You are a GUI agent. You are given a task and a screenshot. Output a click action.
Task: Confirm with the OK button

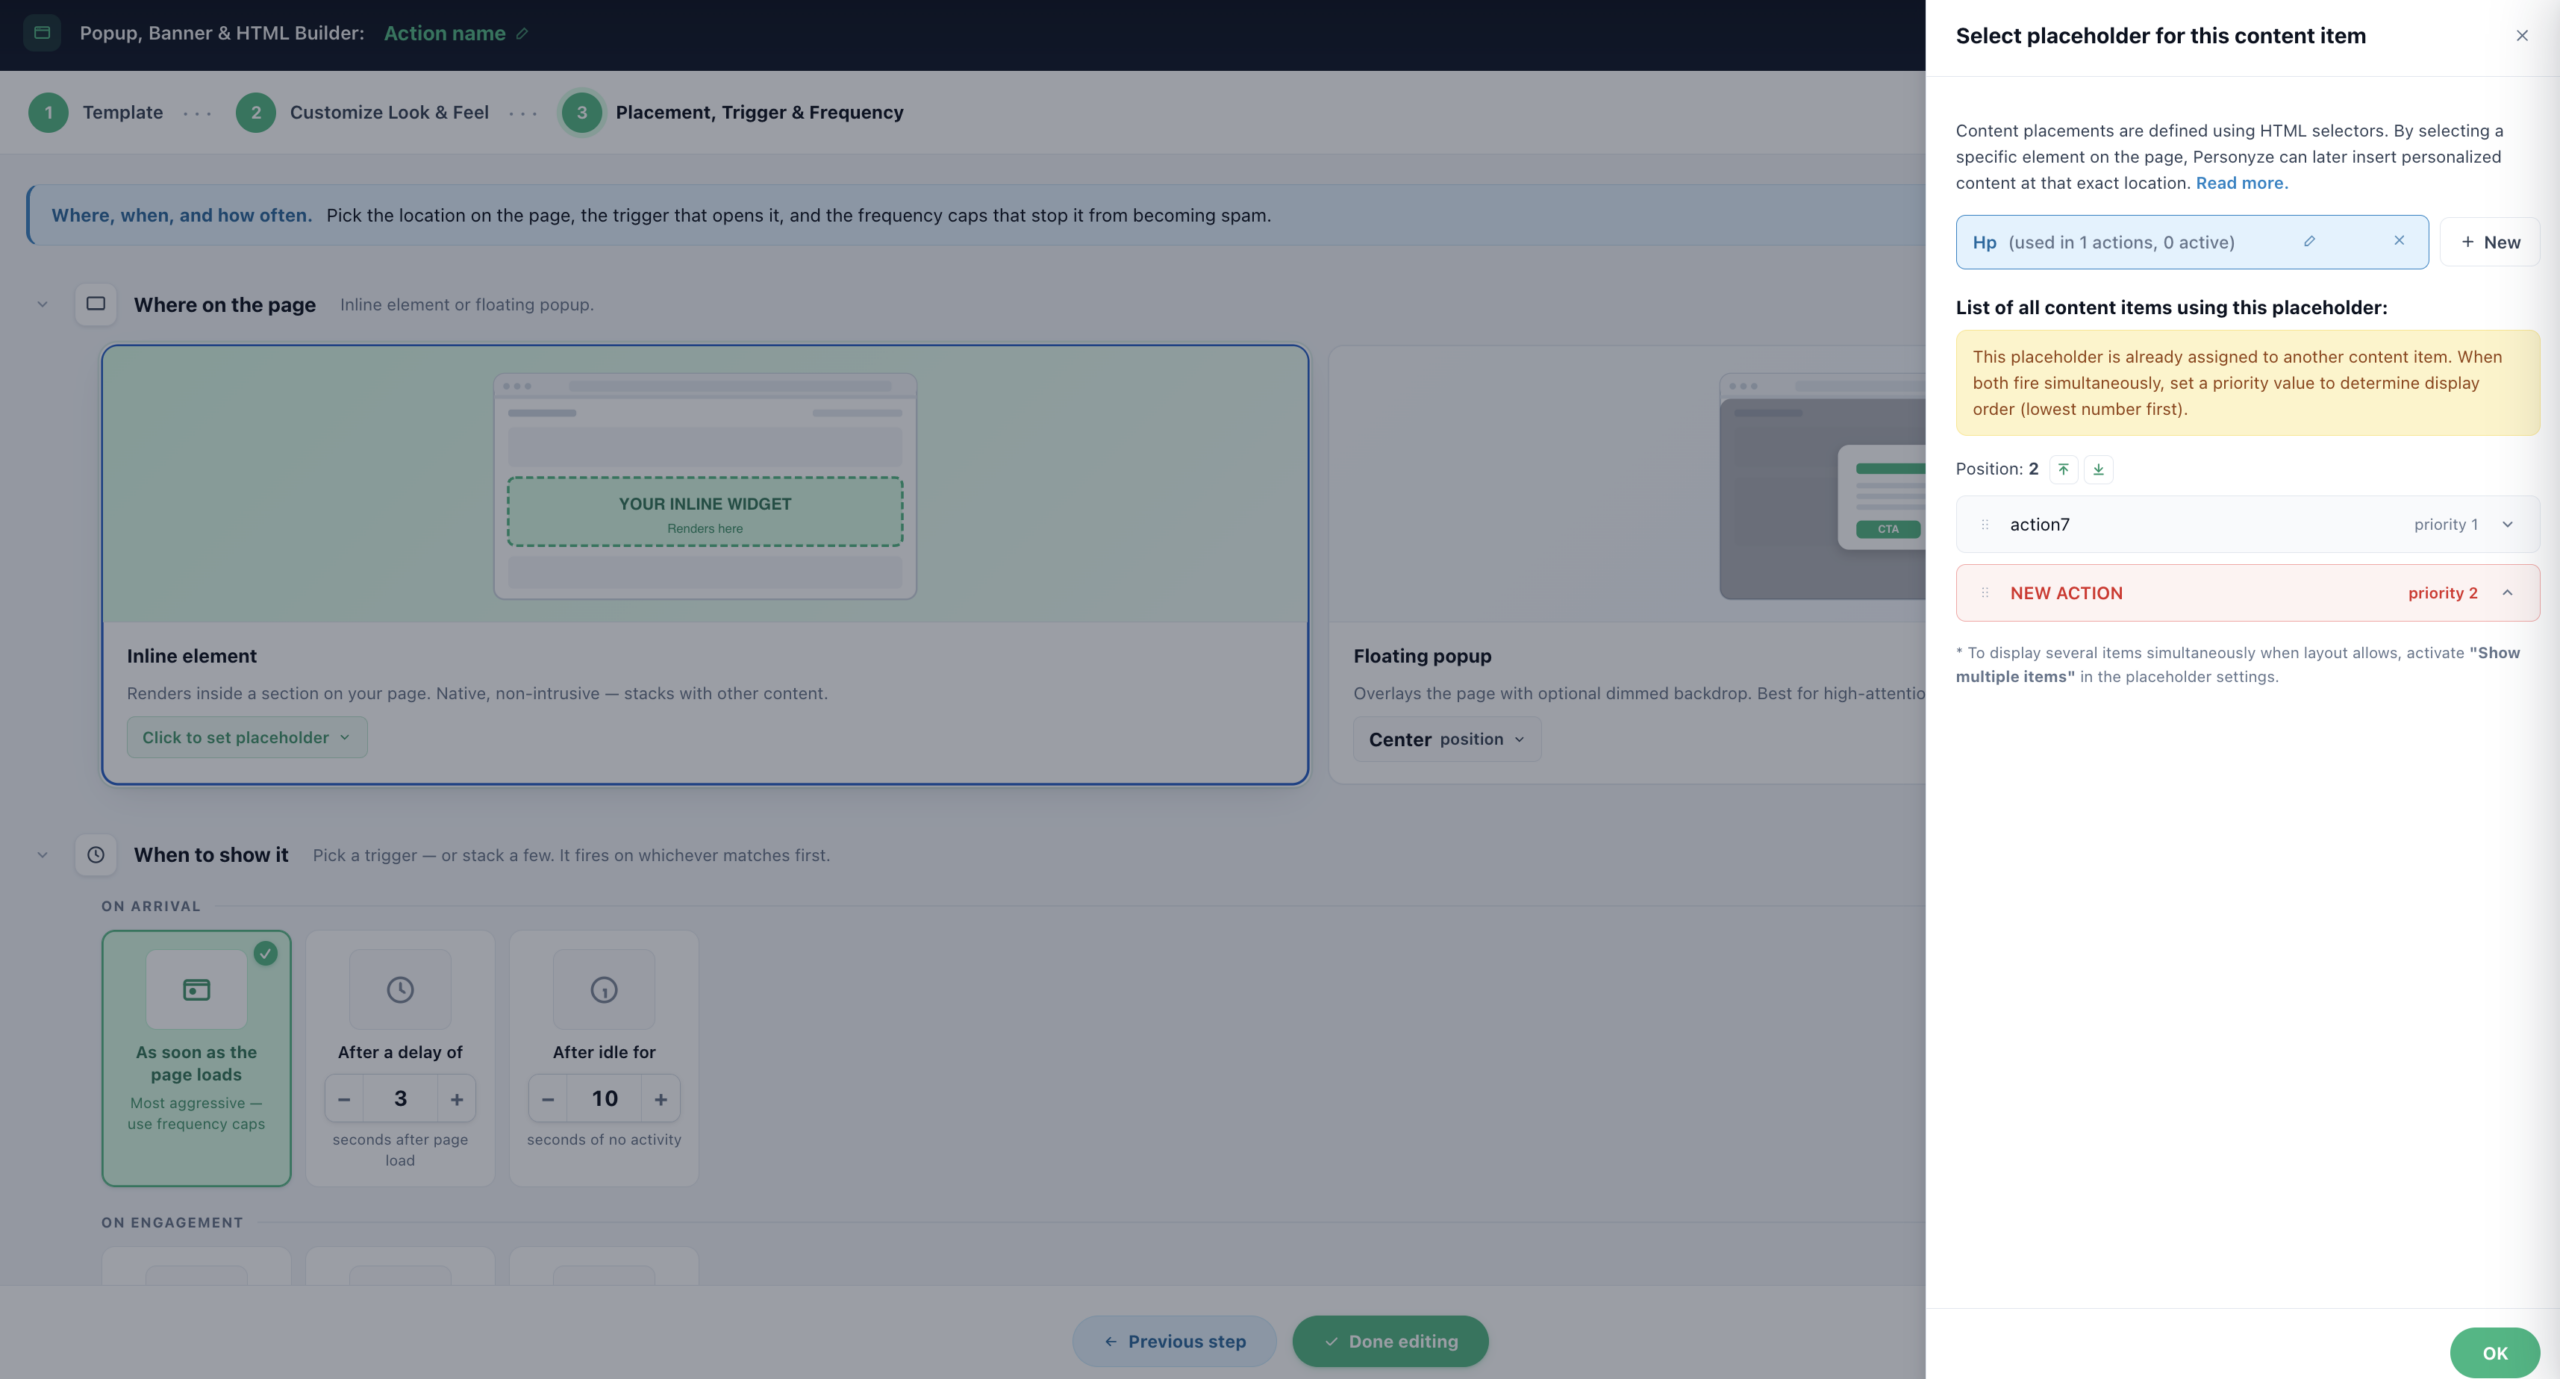click(2494, 1352)
